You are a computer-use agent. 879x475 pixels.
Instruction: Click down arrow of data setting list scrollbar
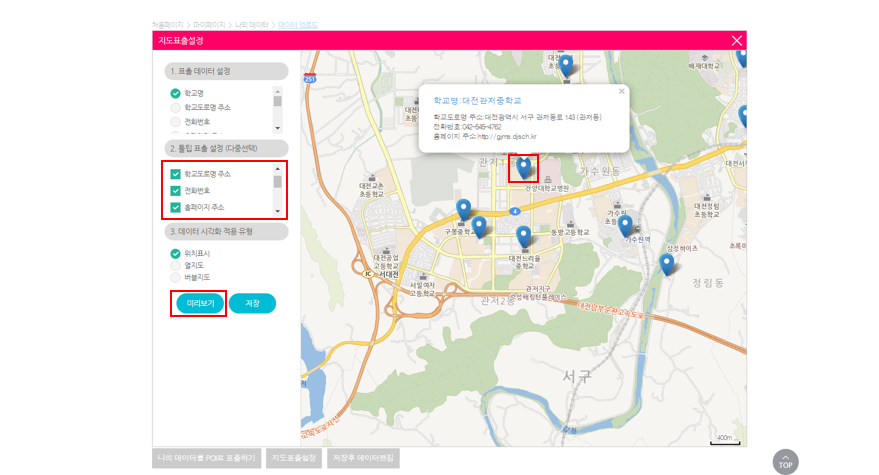[277, 128]
